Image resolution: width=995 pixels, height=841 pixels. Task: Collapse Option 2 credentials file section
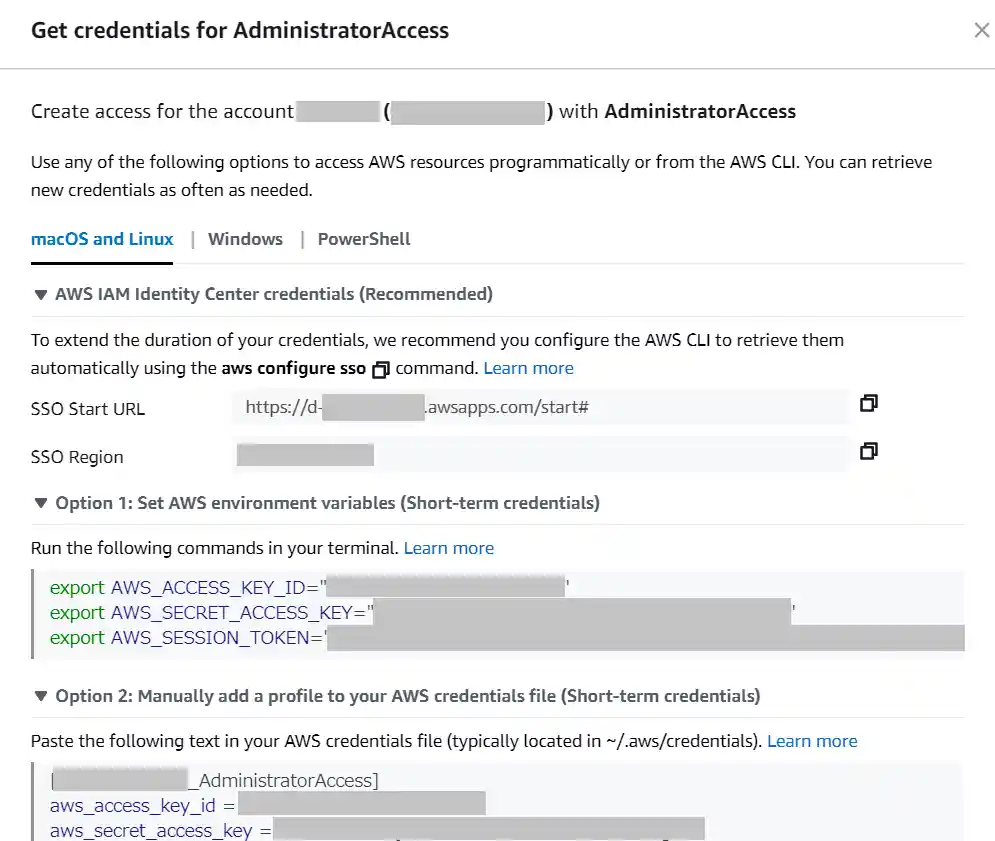41,696
